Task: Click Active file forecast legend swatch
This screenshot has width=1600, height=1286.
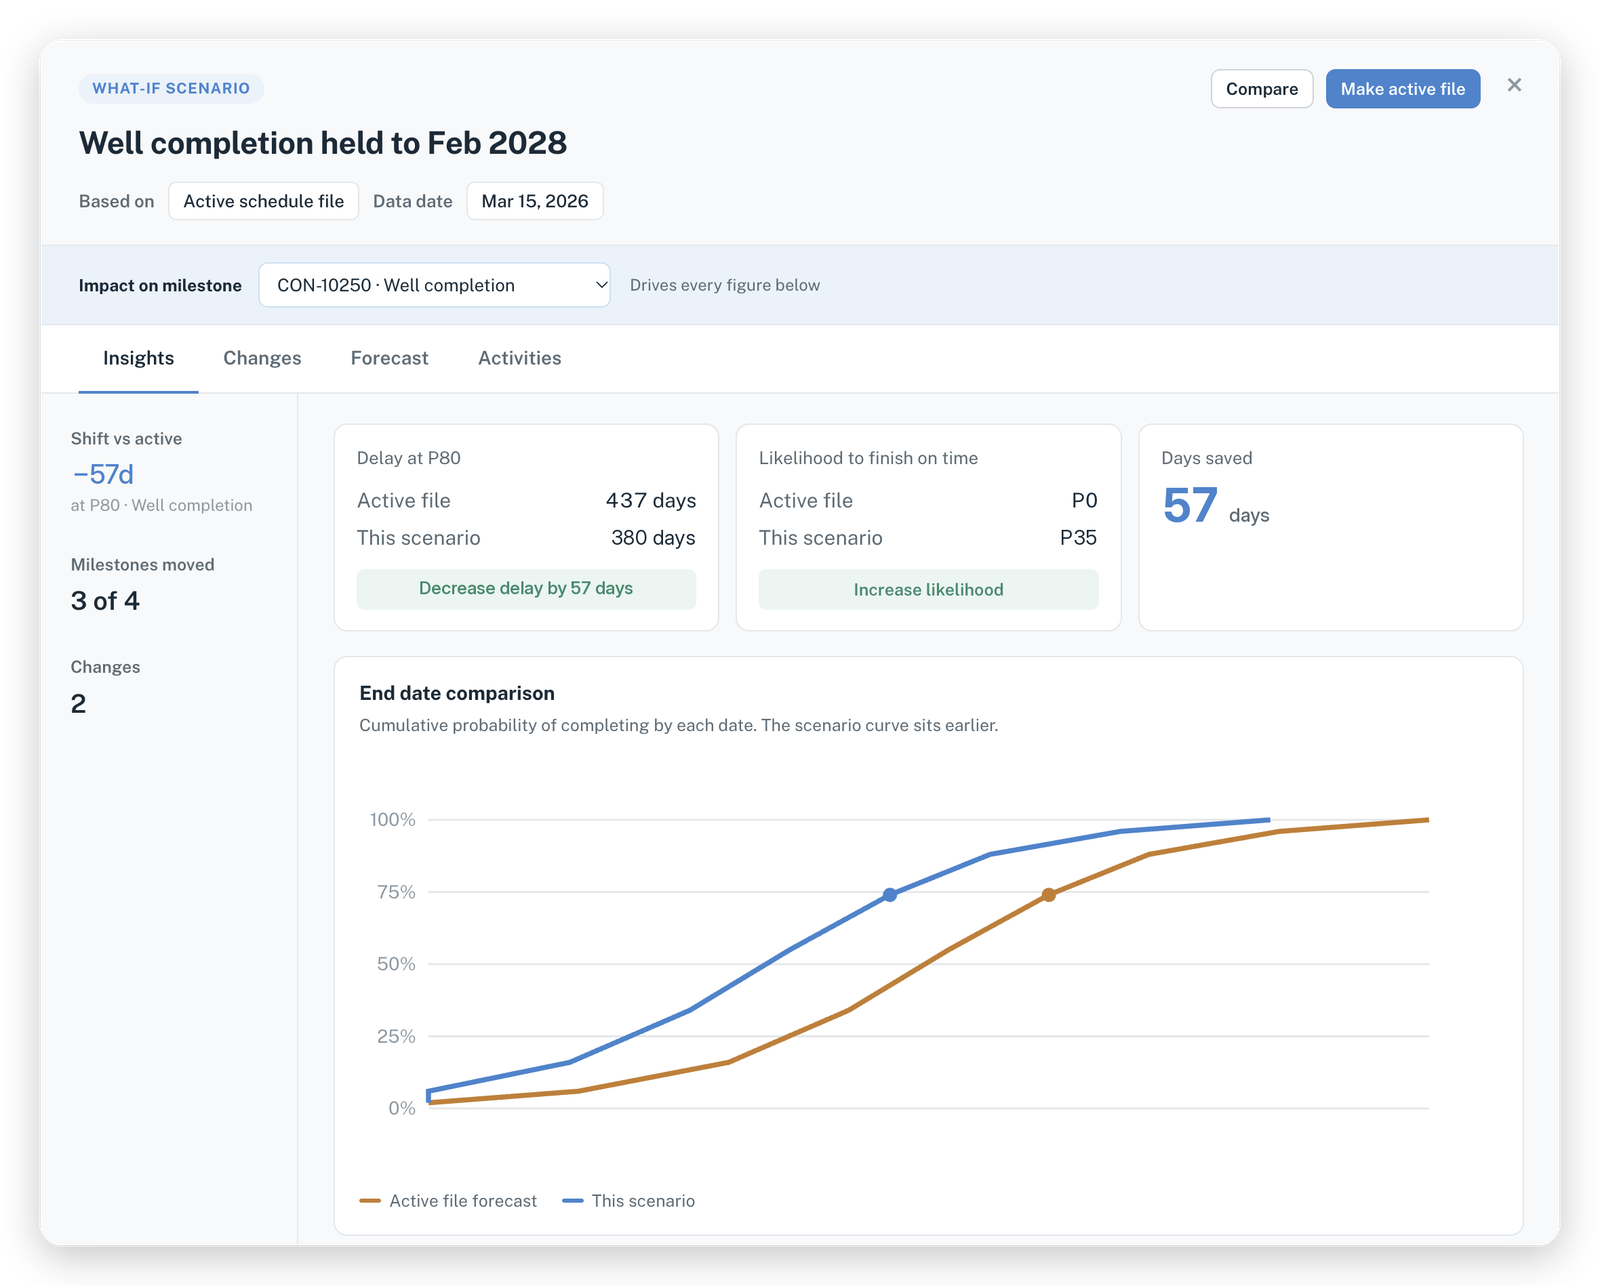Action: pos(370,1201)
